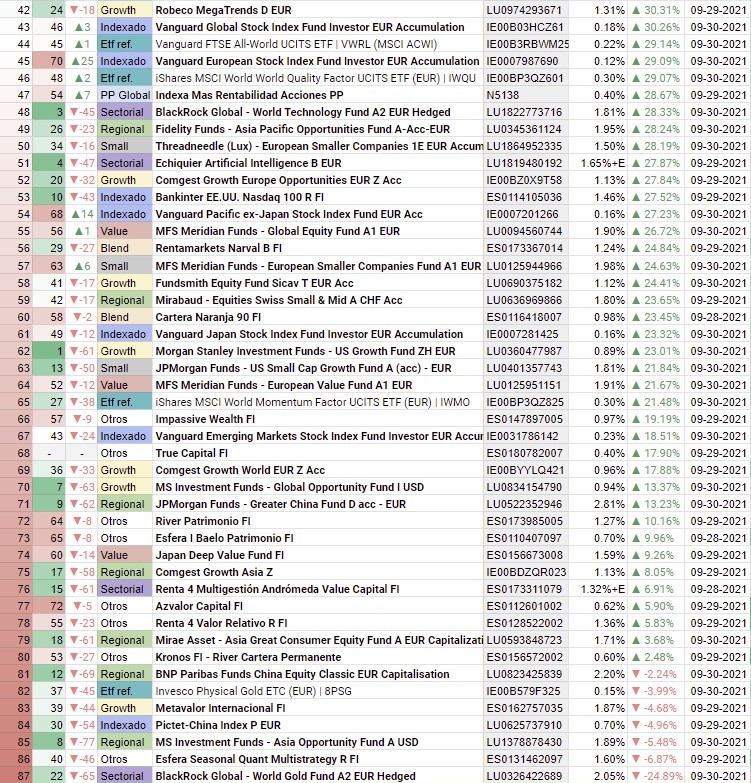Click iShares MSCI World Momentum Factor IWMO
The width and height of the screenshot is (751, 783).
pos(312,401)
